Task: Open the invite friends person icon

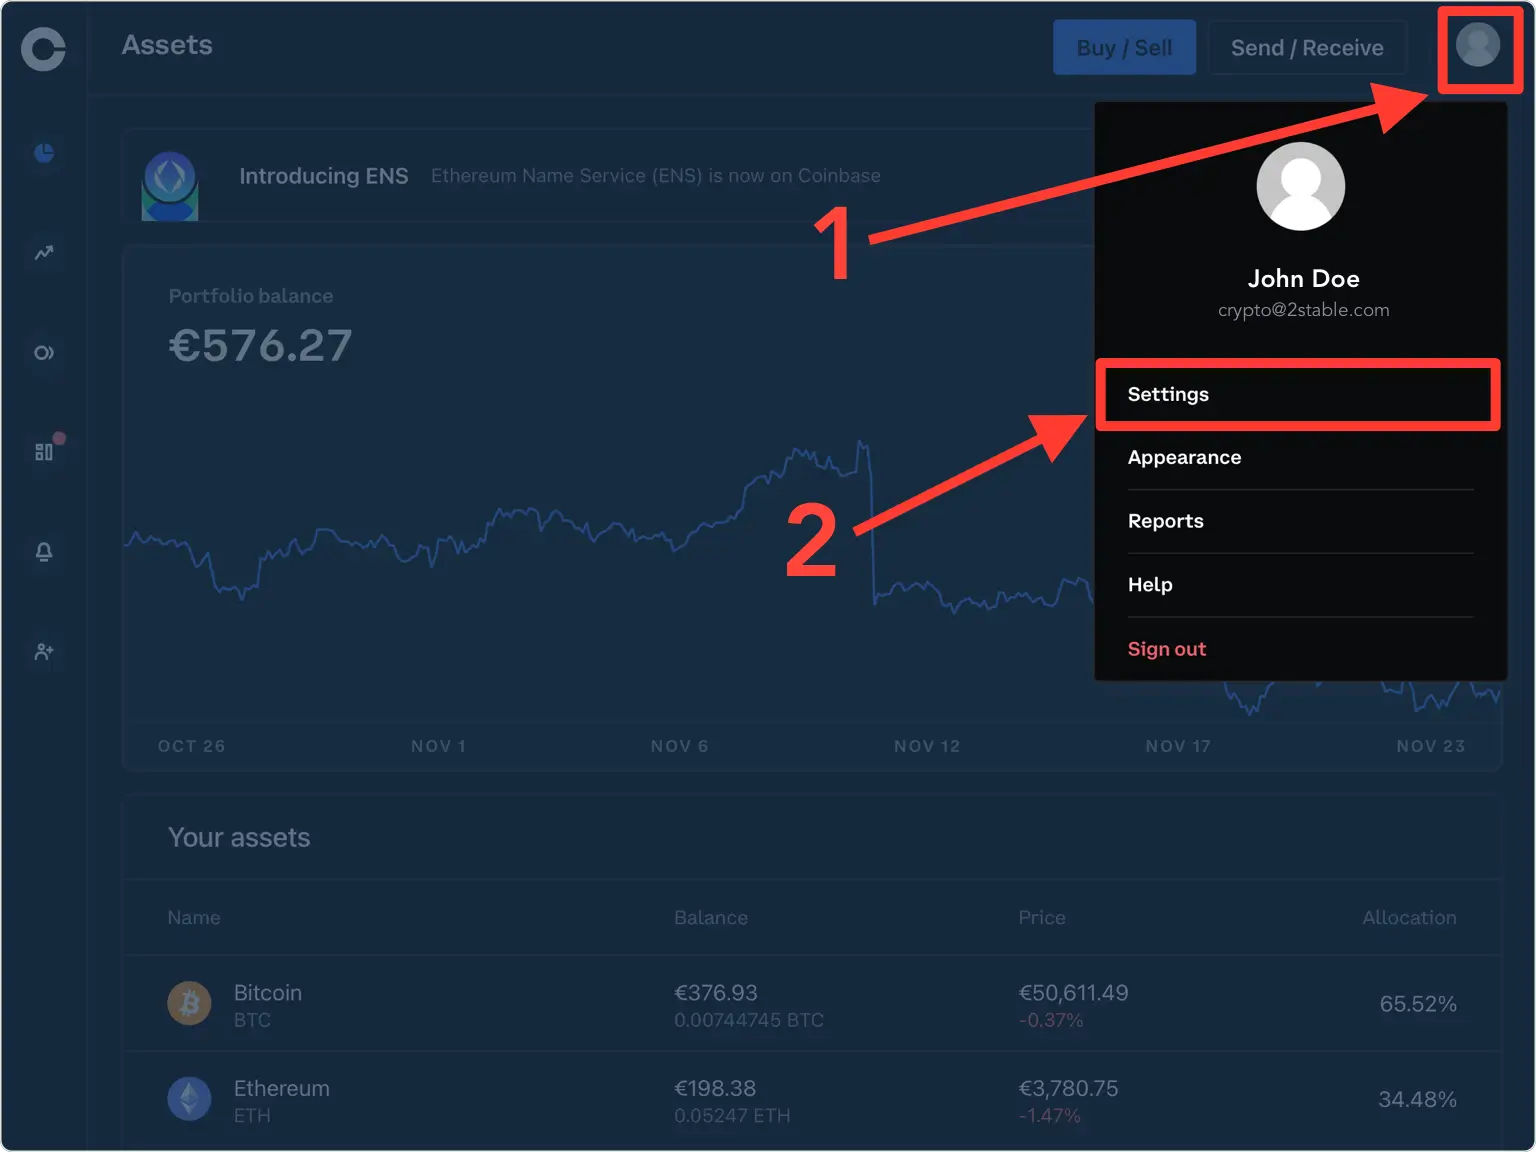Action: [44, 652]
